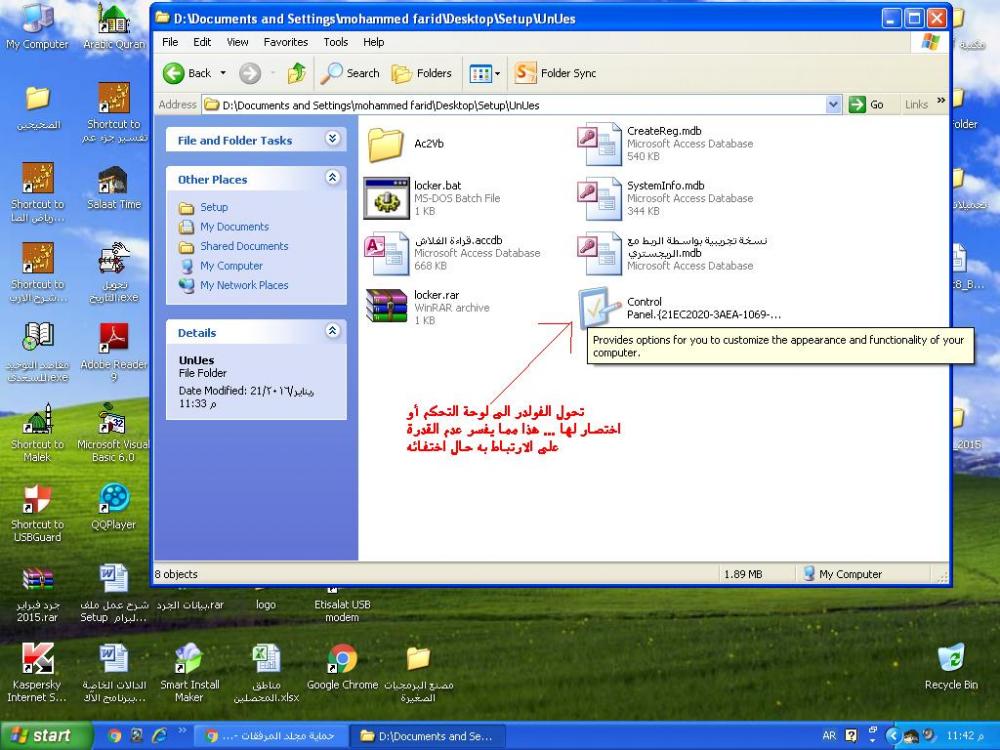The image size is (1000, 750).
Task: Open the View menu
Action: (x=237, y=42)
